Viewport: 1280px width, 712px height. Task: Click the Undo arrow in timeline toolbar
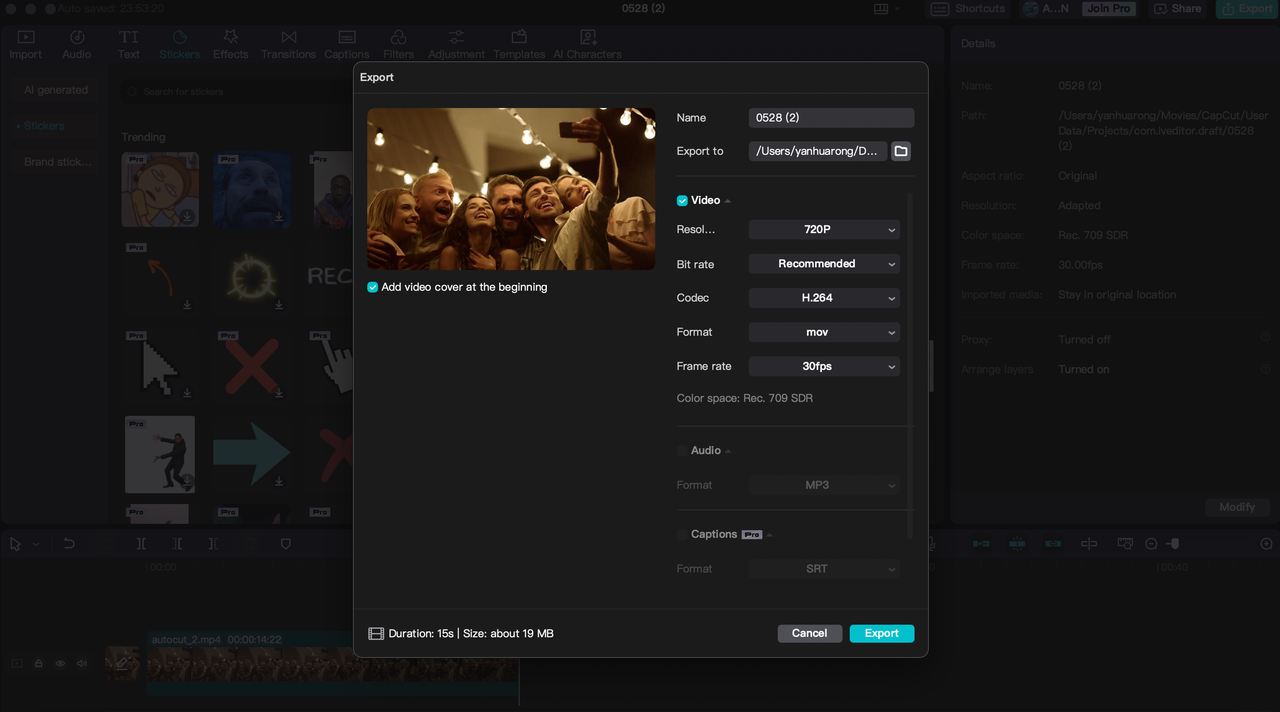[69, 544]
